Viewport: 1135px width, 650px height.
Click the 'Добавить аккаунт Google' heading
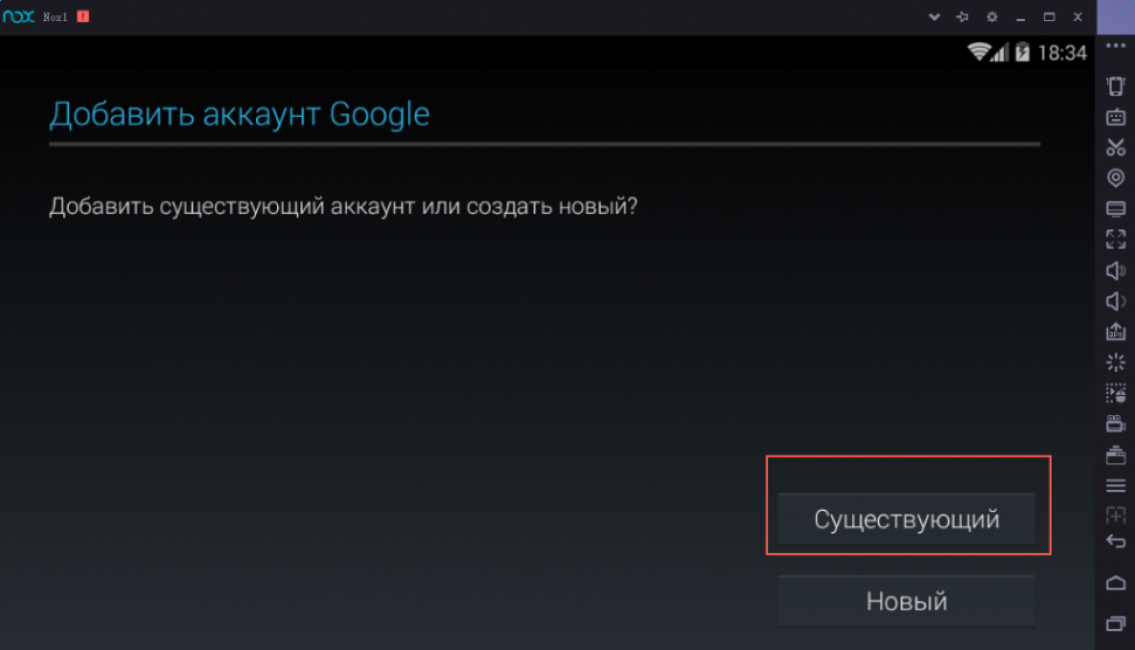coord(240,114)
